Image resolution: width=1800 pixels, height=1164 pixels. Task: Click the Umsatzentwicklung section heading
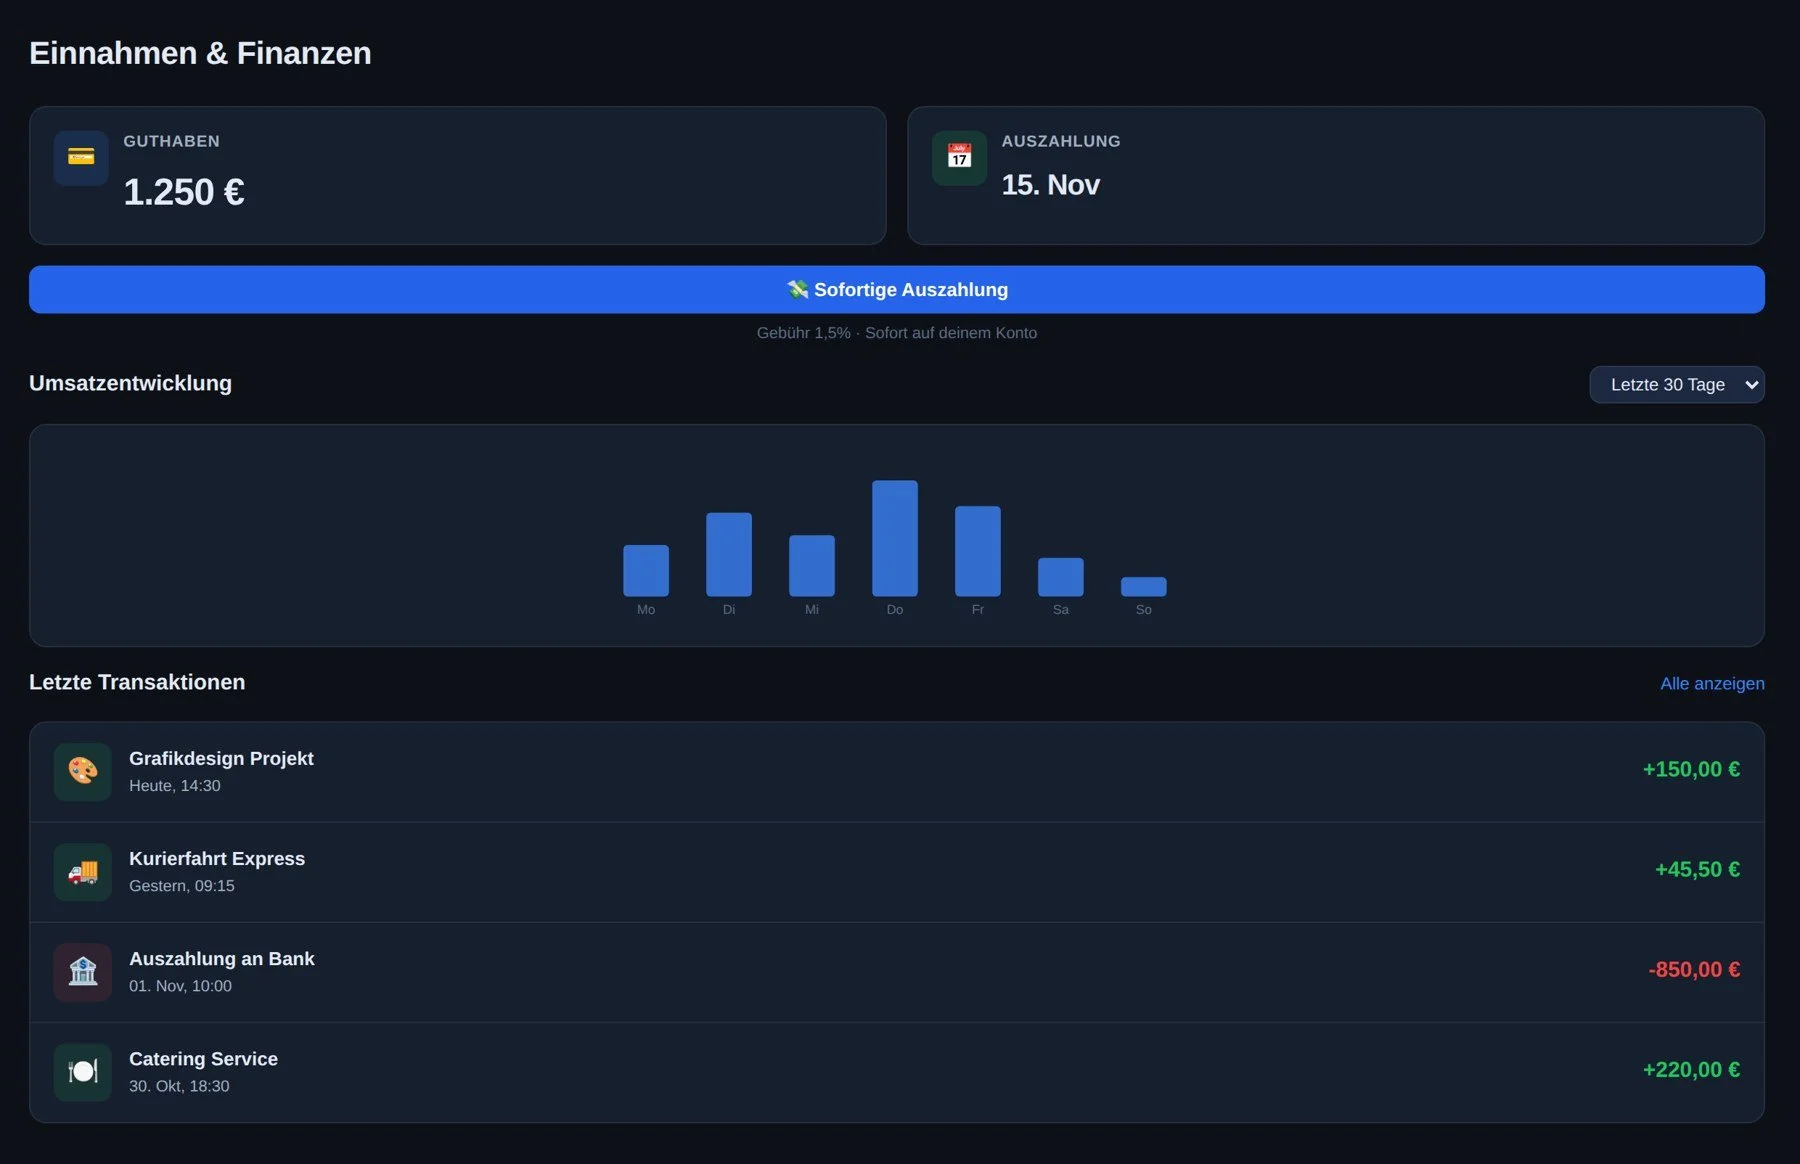point(130,383)
